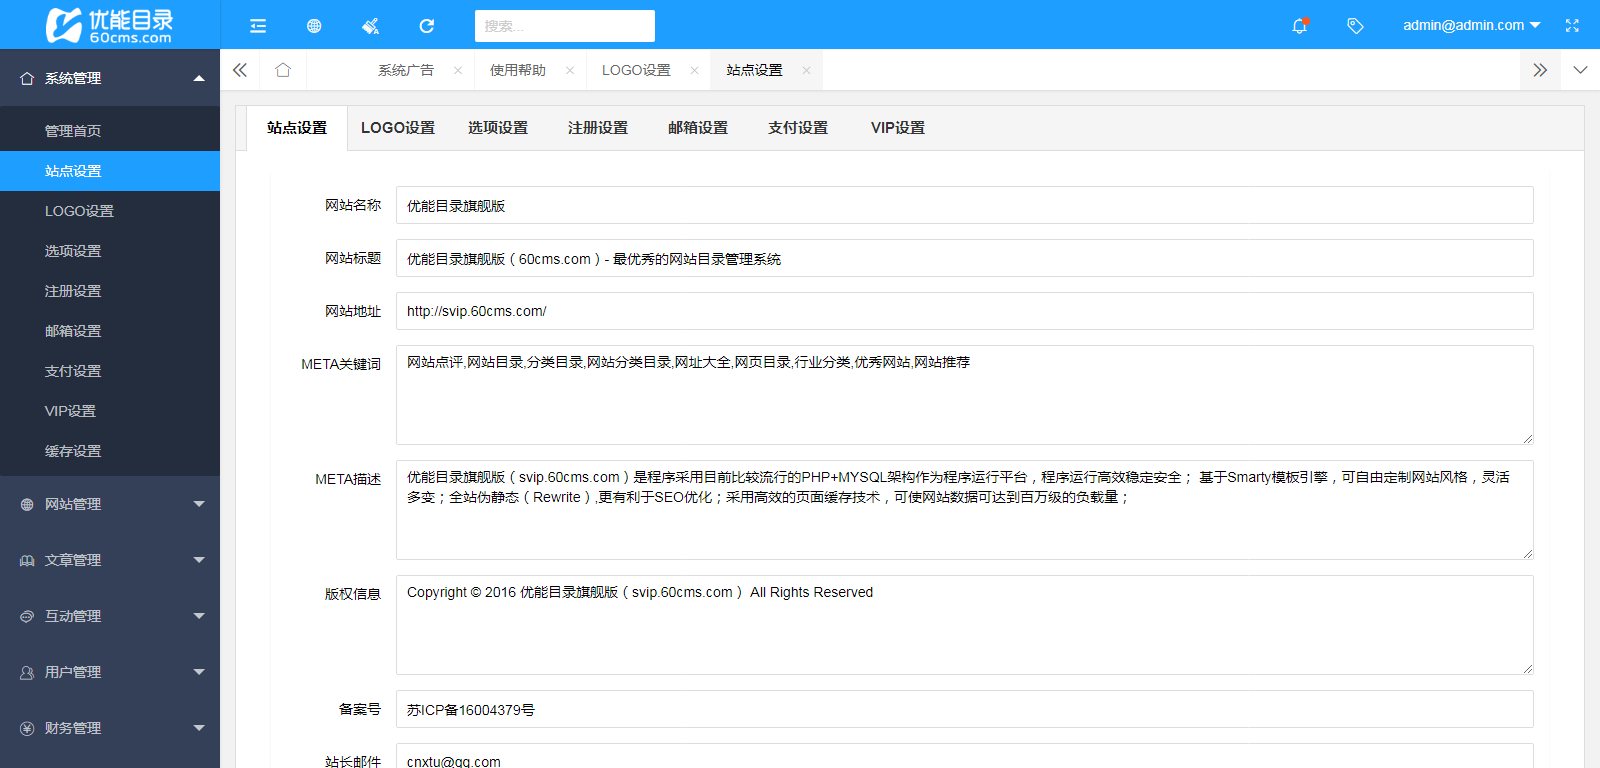Open 缓存设置 in sidebar

110,451
